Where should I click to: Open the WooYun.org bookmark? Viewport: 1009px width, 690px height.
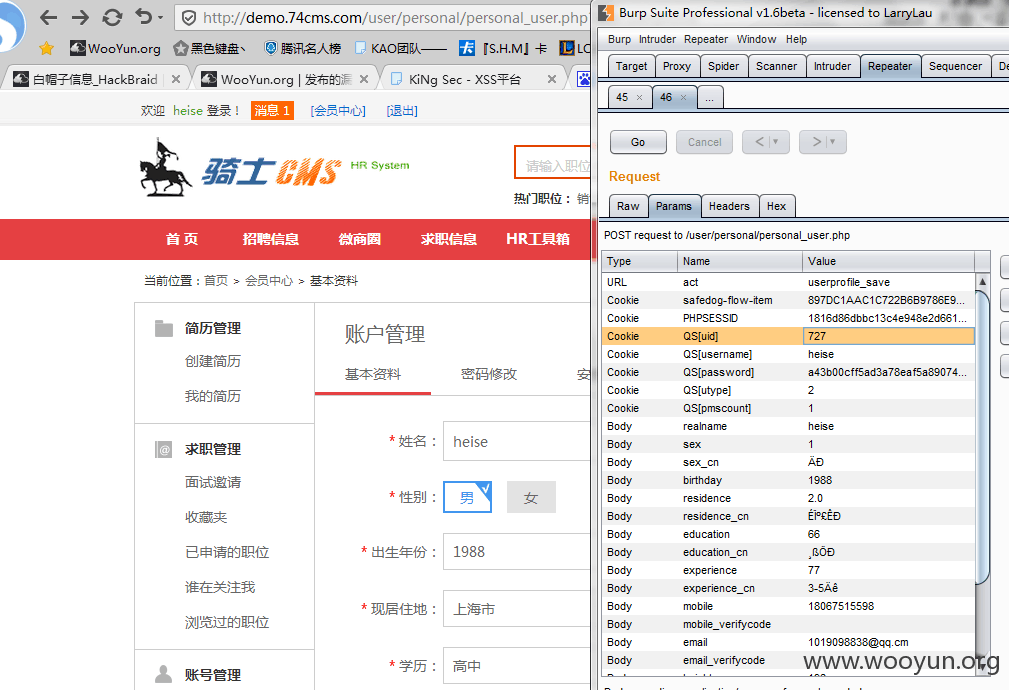pos(115,48)
